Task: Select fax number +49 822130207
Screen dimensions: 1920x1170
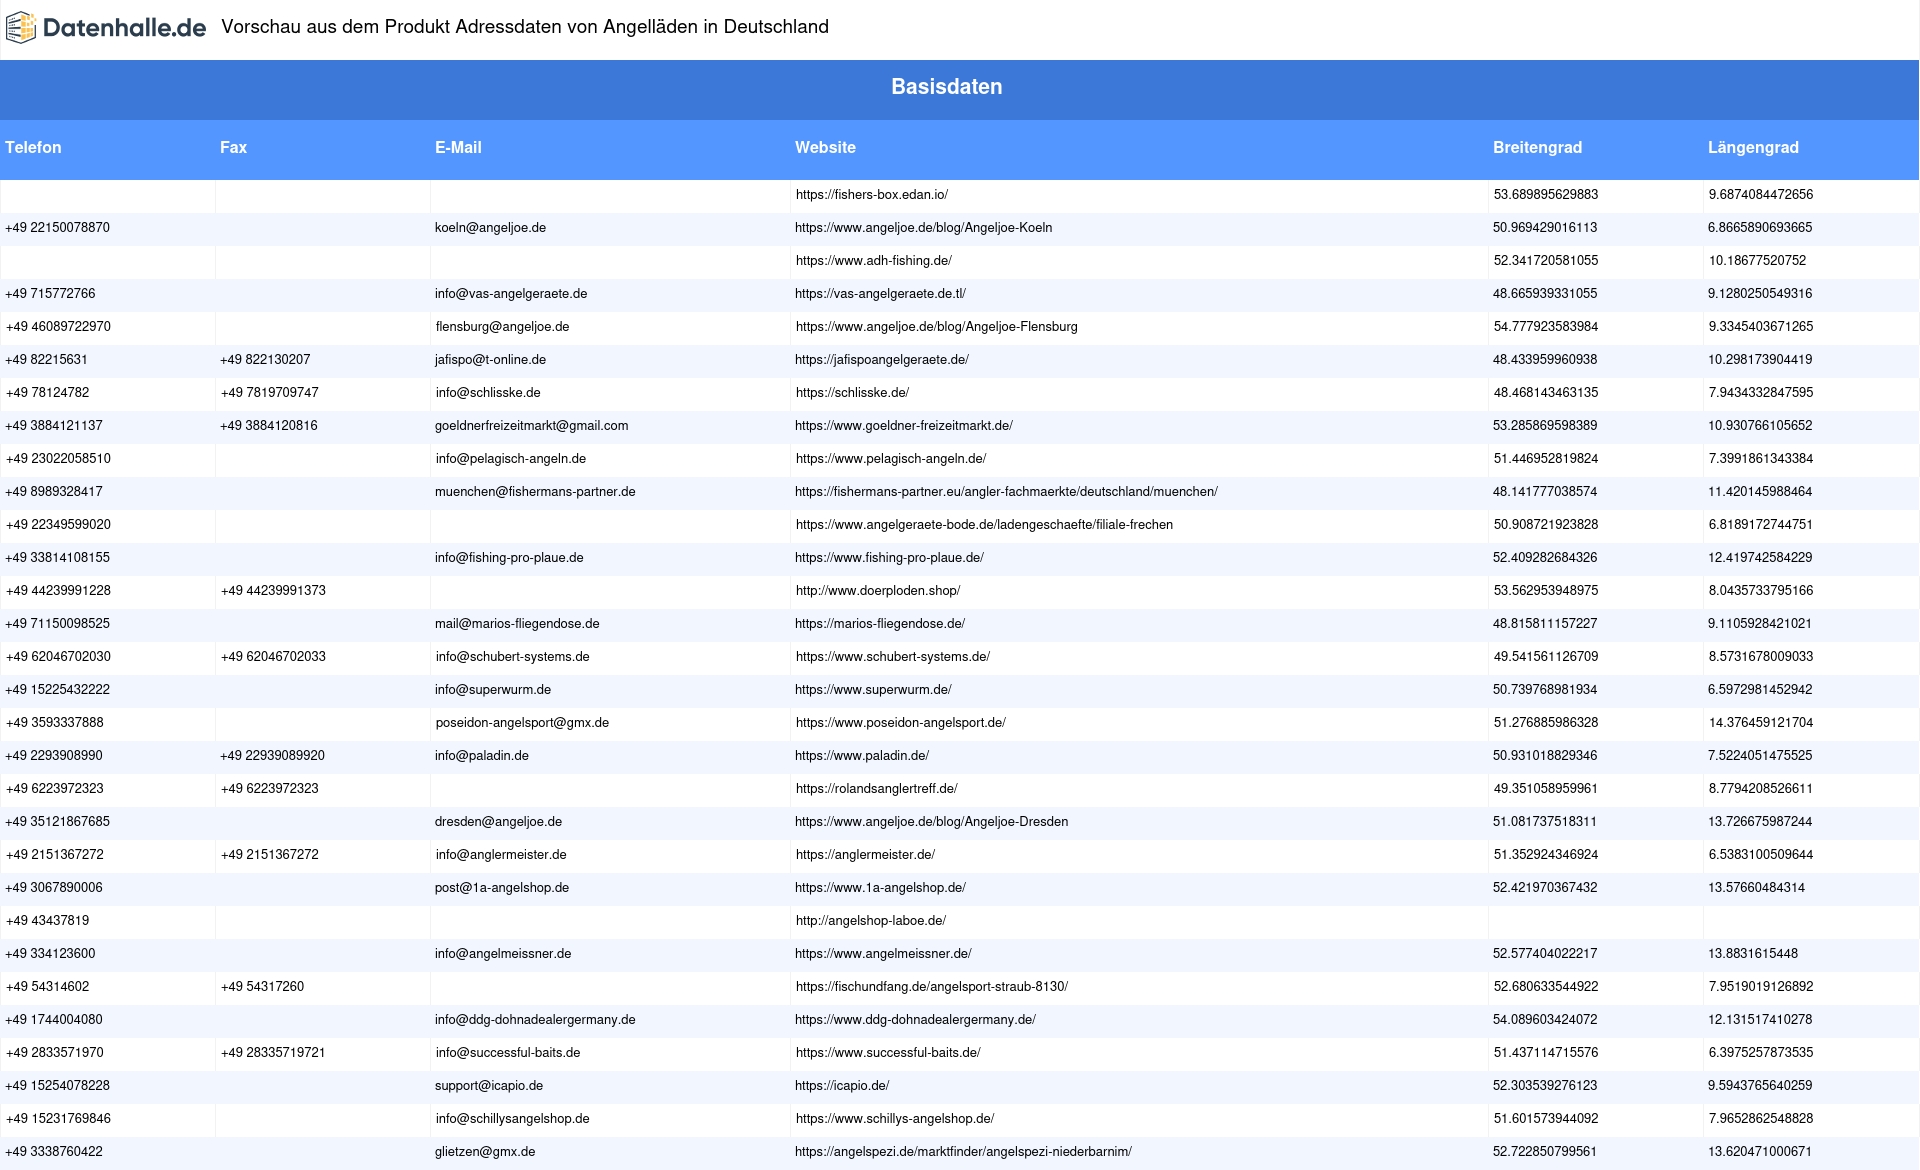Action: point(265,360)
